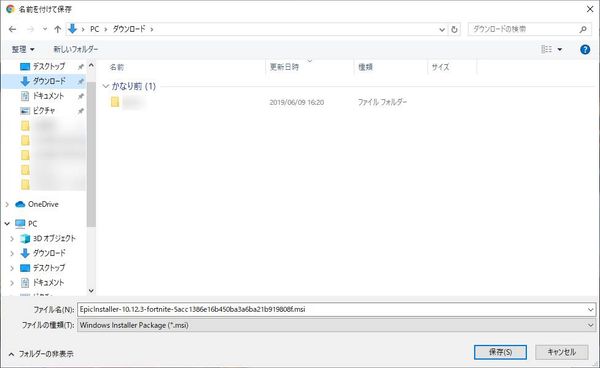
Task: Create a 新しいフォルダー
Action: (x=76, y=49)
